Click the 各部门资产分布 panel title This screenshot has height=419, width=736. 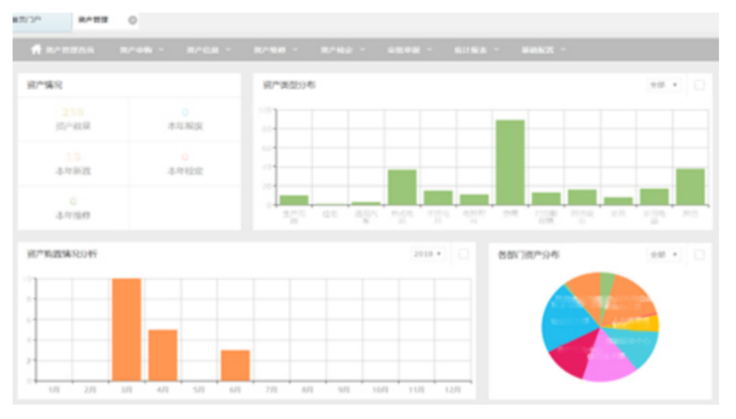tap(529, 255)
